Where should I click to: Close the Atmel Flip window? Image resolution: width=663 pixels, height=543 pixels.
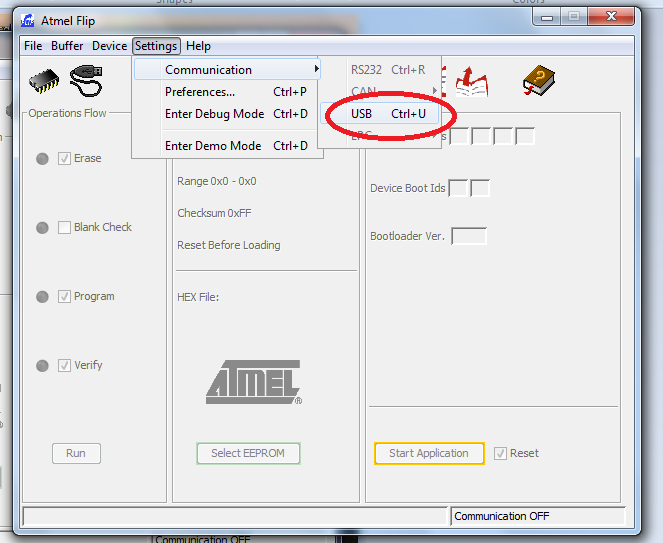pyautogui.click(x=611, y=17)
